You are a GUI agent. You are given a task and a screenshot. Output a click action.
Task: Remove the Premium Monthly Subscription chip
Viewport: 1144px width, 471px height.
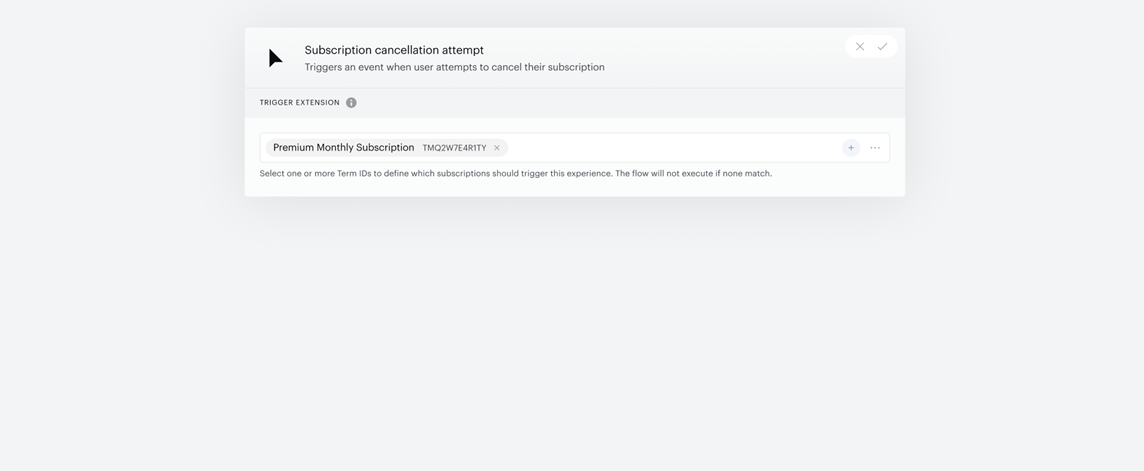point(497,148)
